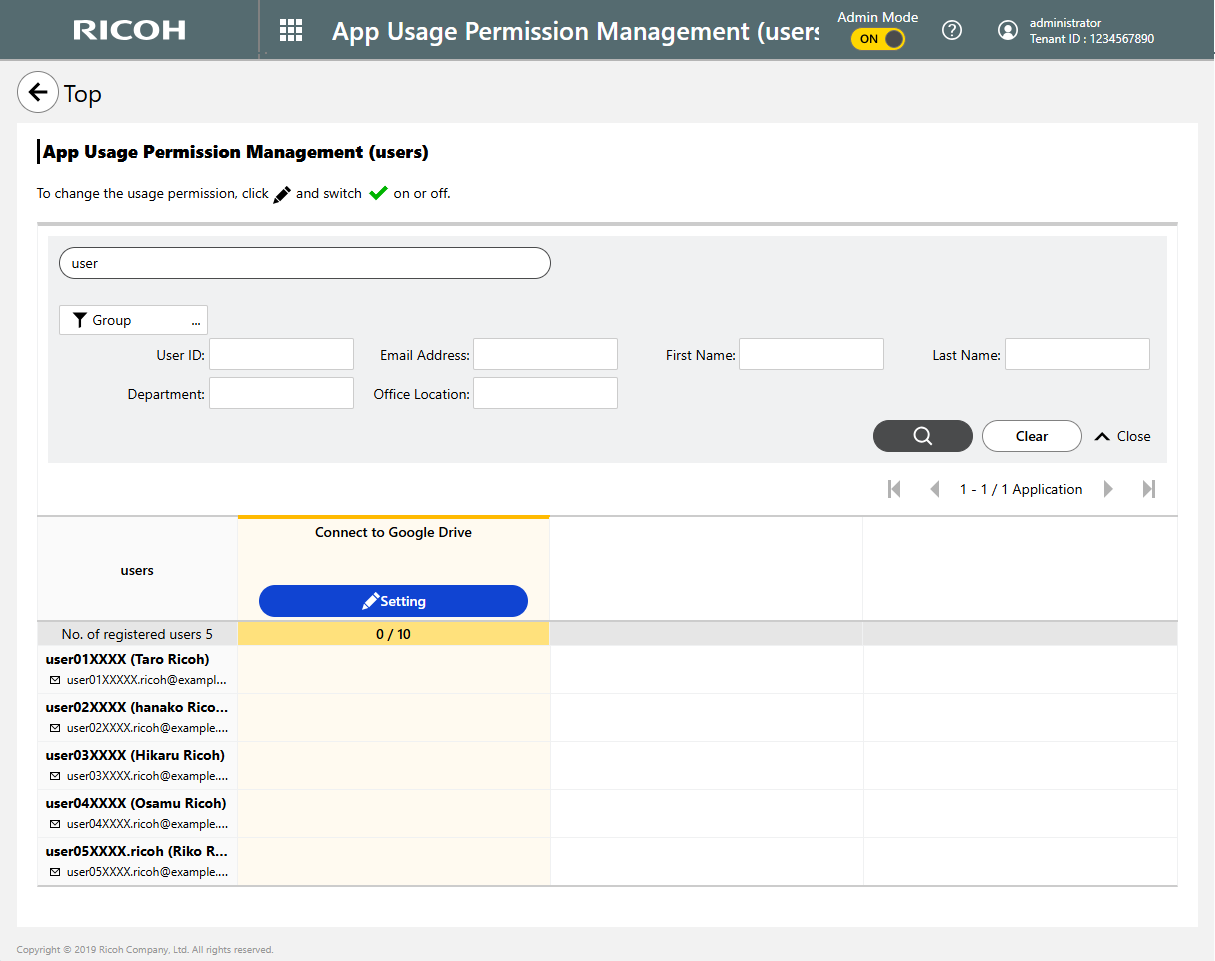1215x961 pixels.
Task: Toggle the Admin Mode switch off
Action: [x=878, y=39]
